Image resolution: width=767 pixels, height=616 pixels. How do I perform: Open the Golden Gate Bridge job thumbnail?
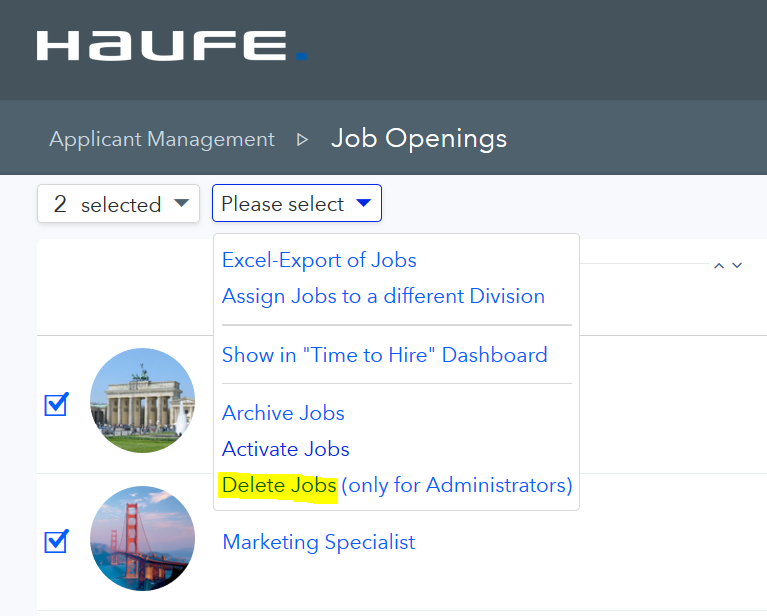(x=142, y=538)
